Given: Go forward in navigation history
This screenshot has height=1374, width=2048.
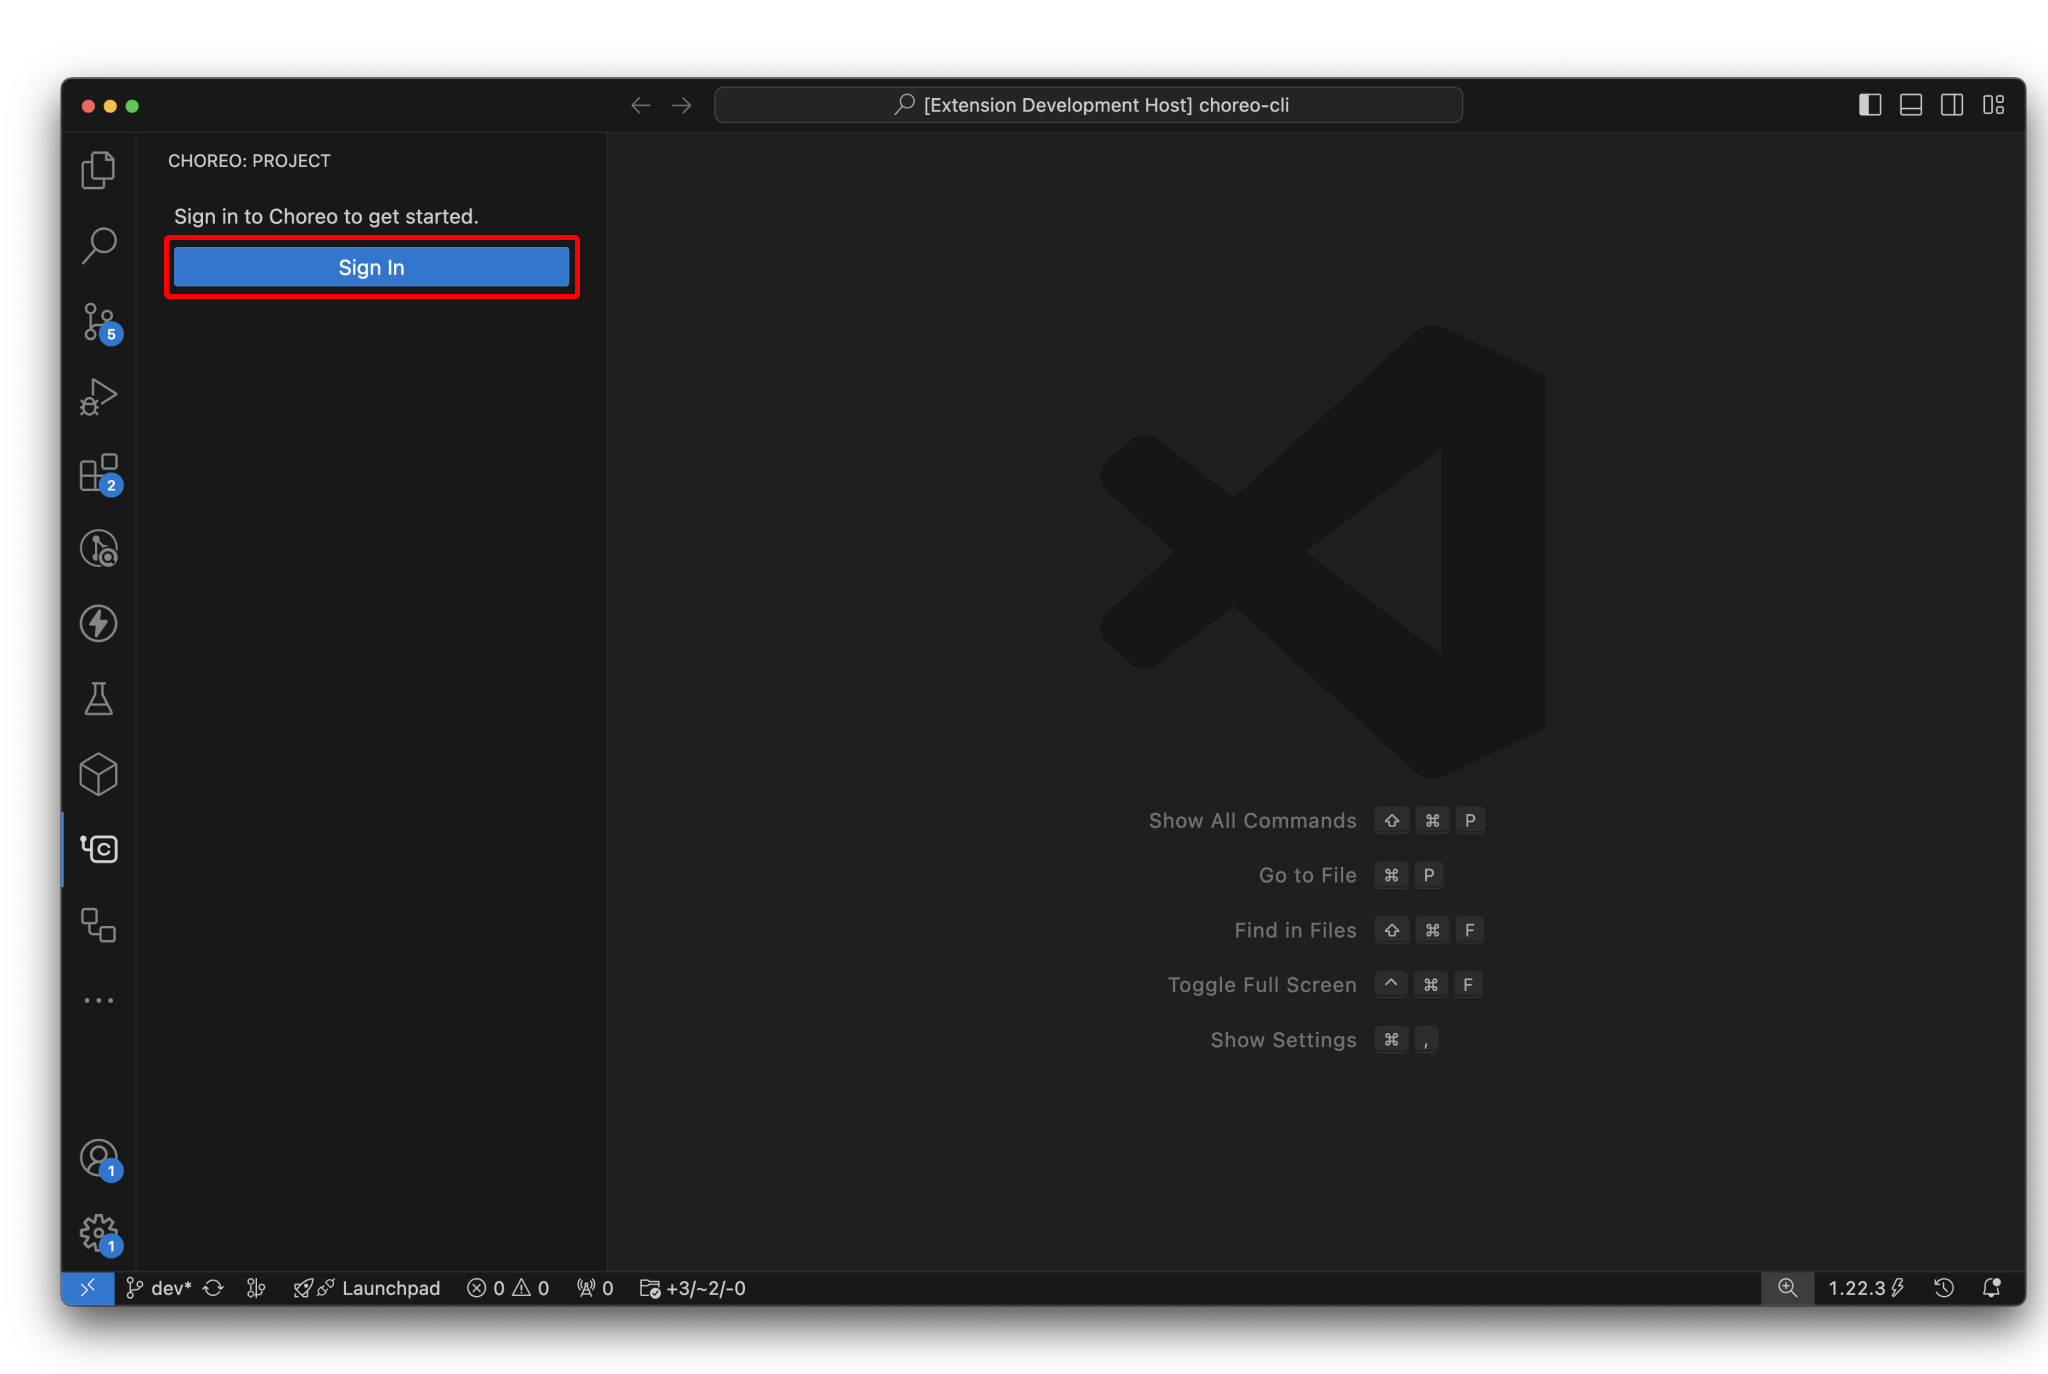Looking at the screenshot, I should click(x=682, y=105).
